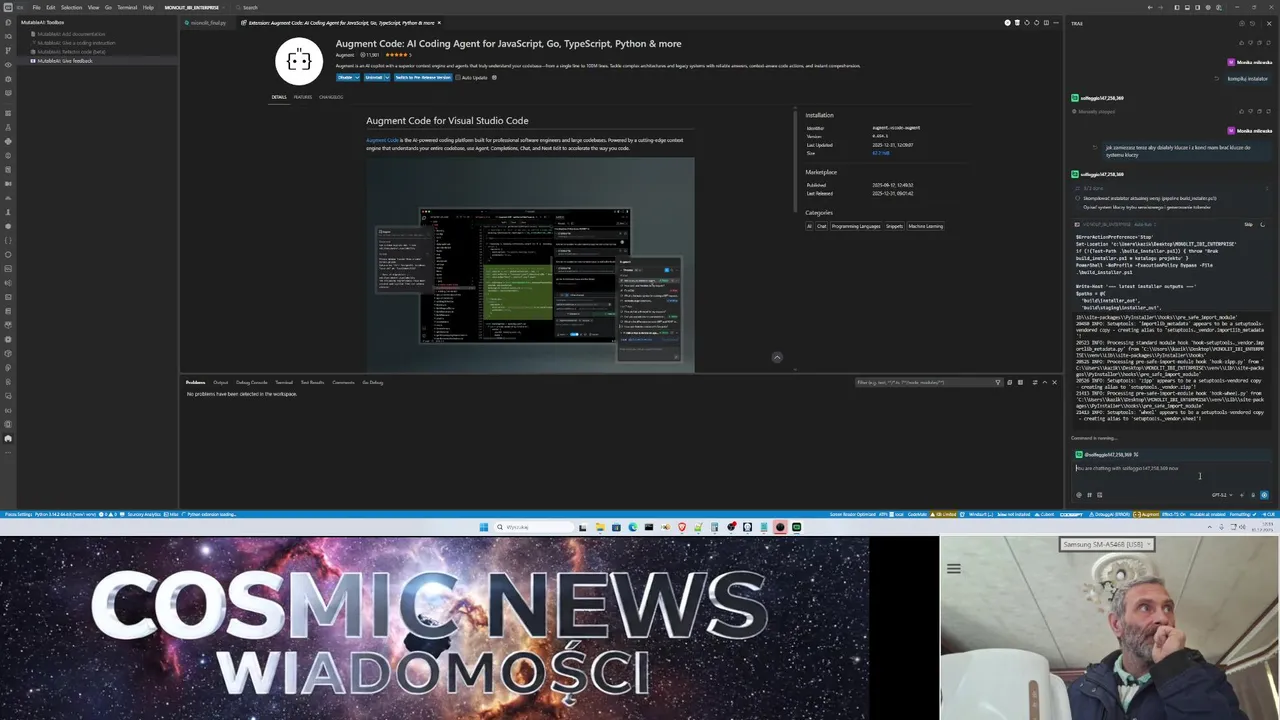Open extension settings gear next to Auto Update

pyautogui.click(x=494, y=77)
